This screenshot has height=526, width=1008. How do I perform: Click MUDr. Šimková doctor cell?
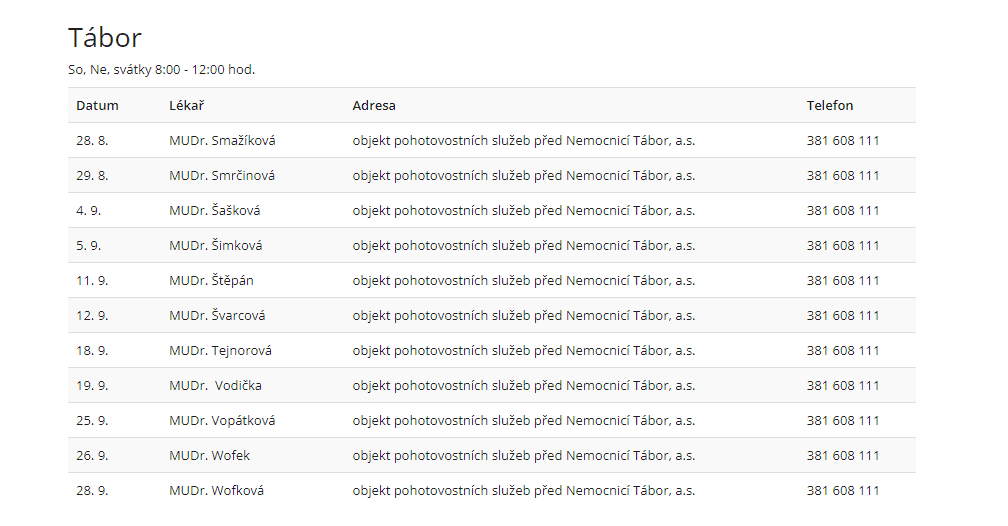pyautogui.click(x=216, y=246)
